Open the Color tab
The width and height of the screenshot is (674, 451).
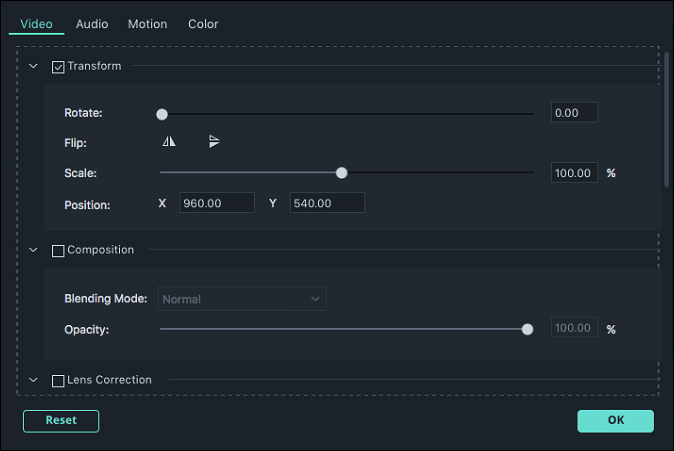[203, 24]
